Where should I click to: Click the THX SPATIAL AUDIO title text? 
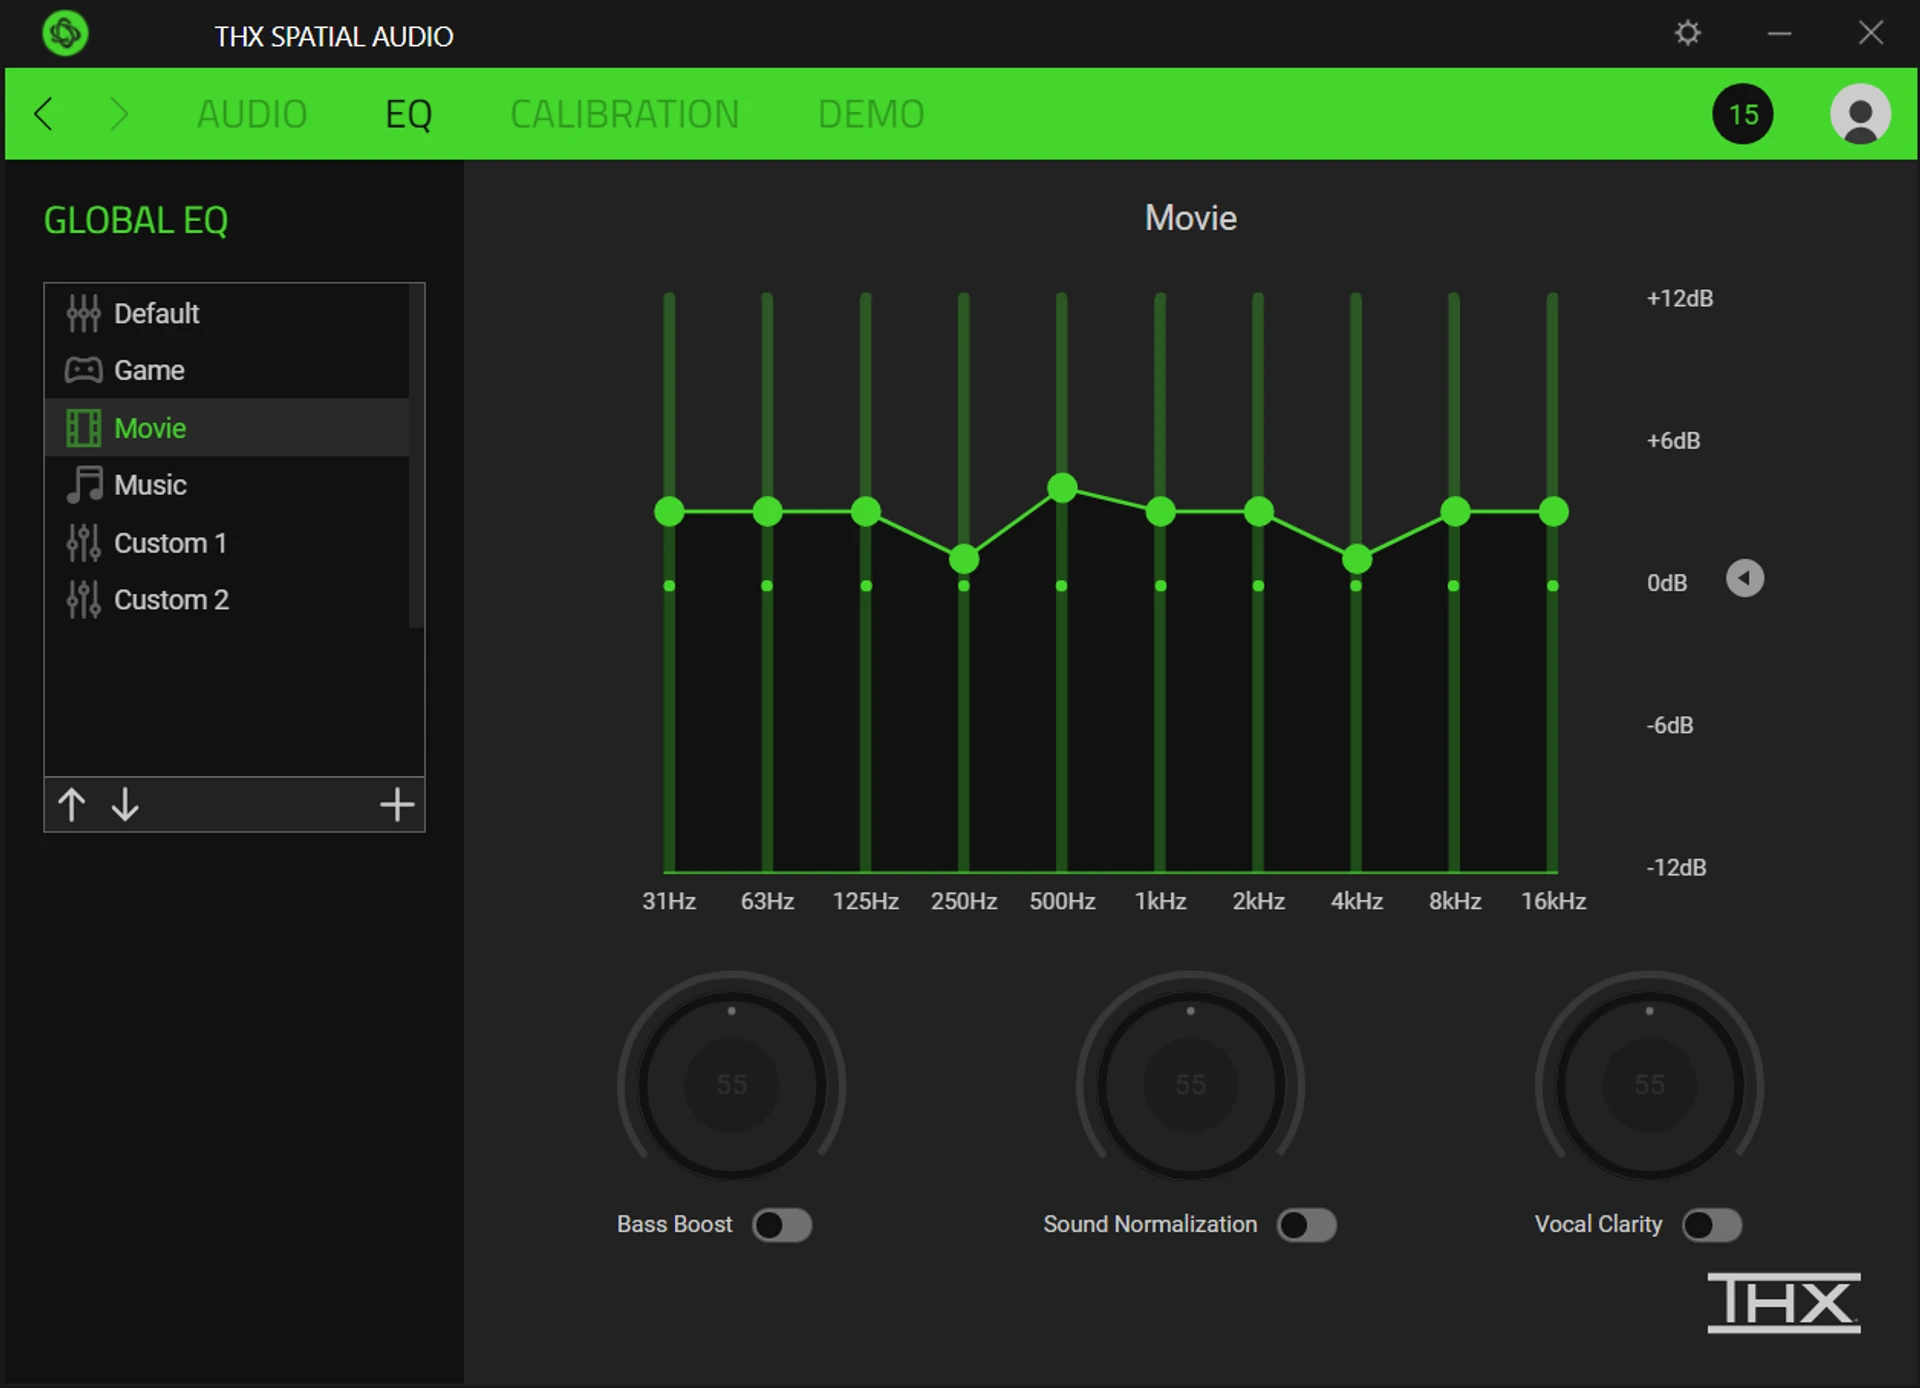pyautogui.click(x=334, y=36)
